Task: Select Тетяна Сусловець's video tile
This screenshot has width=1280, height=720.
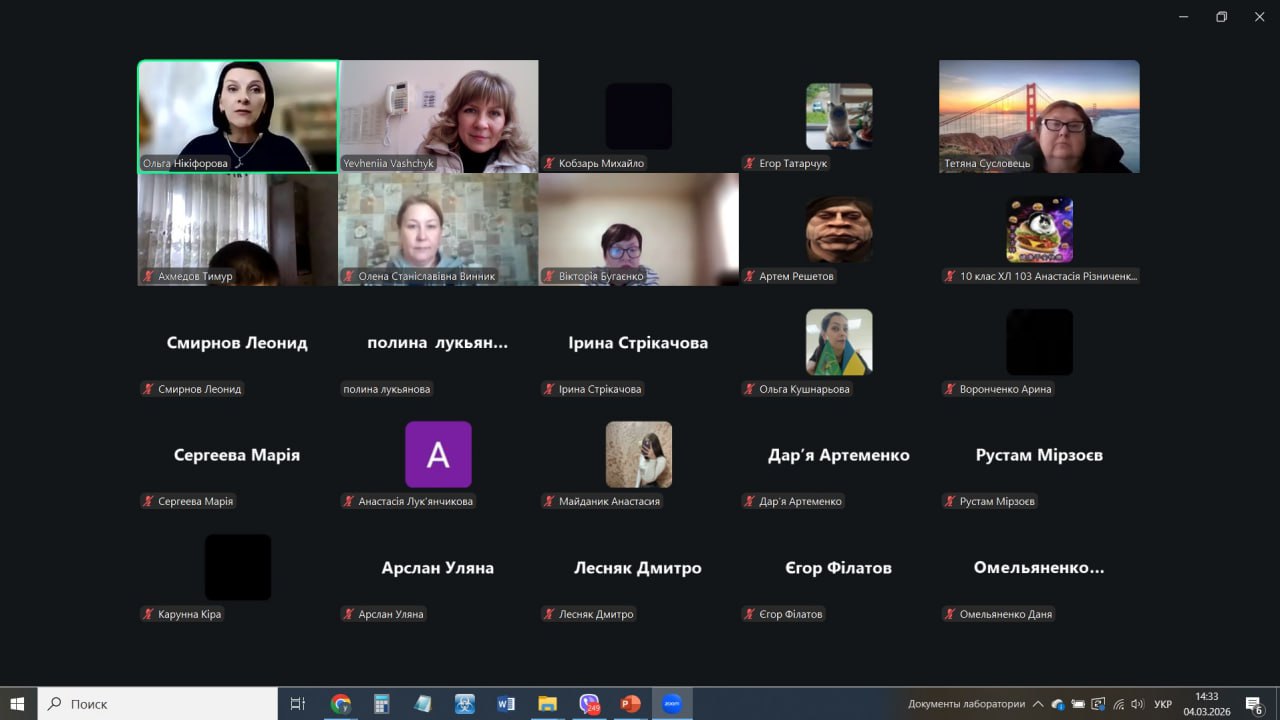Action: pos(1039,116)
